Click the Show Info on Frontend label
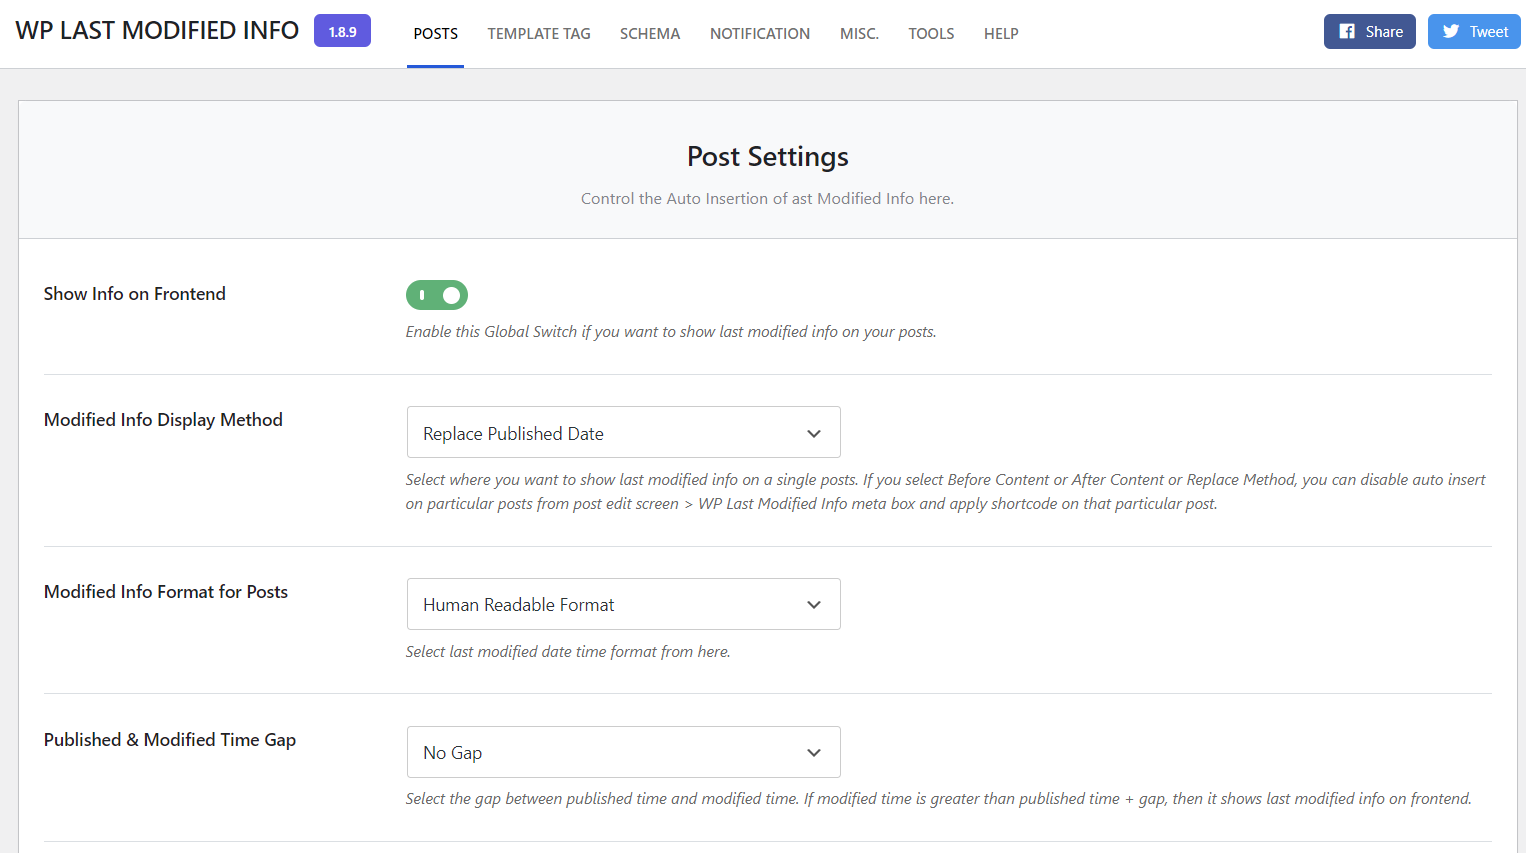This screenshot has width=1526, height=853. click(x=135, y=294)
